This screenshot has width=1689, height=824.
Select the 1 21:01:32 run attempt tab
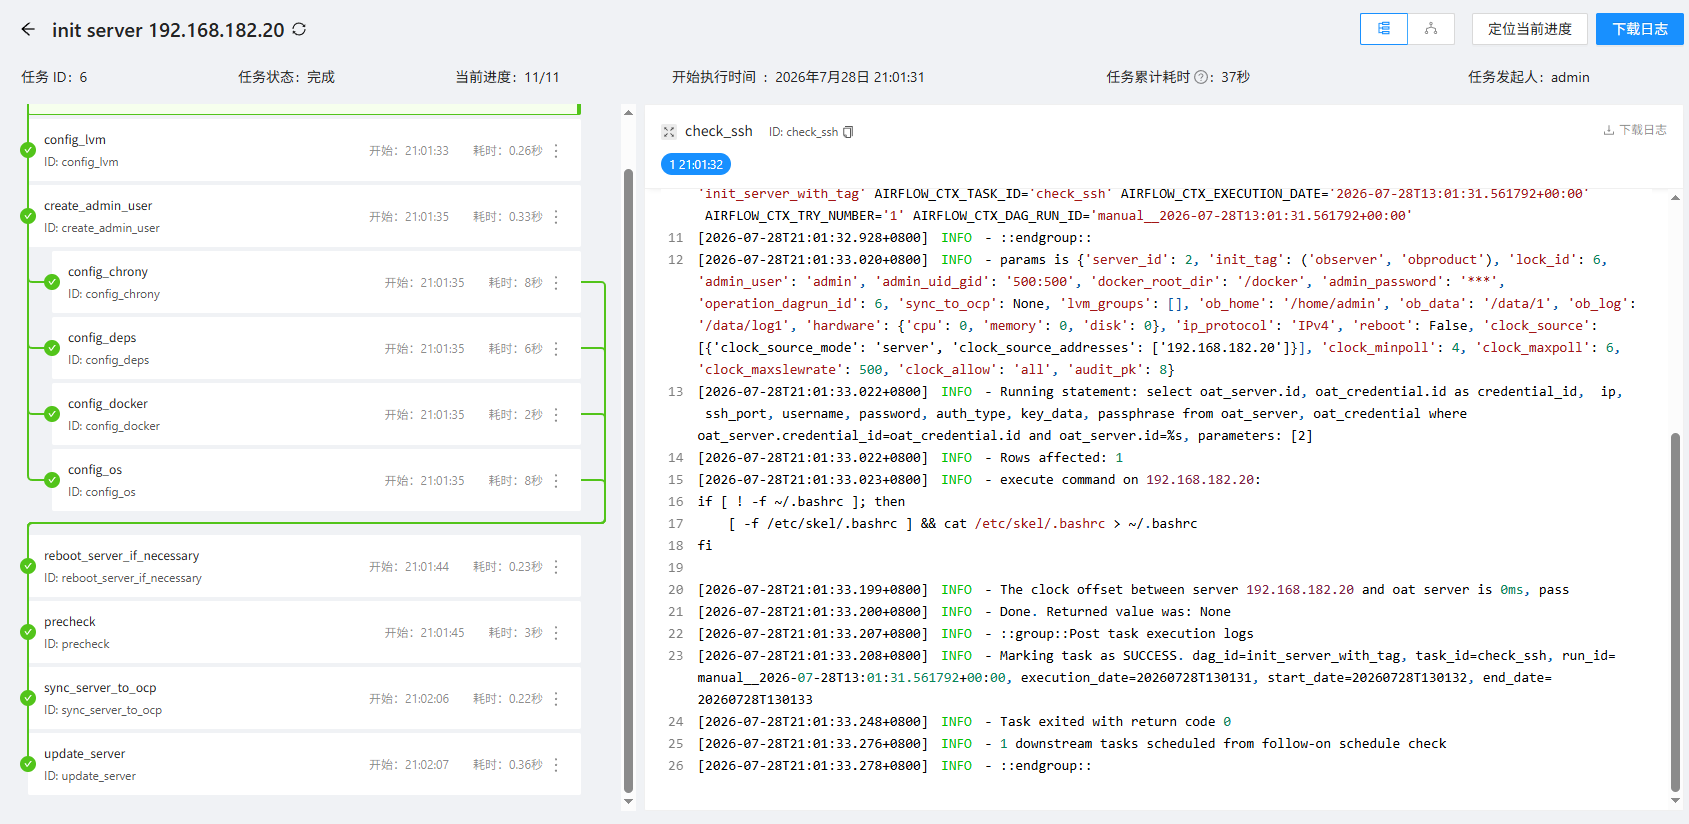pos(696,164)
